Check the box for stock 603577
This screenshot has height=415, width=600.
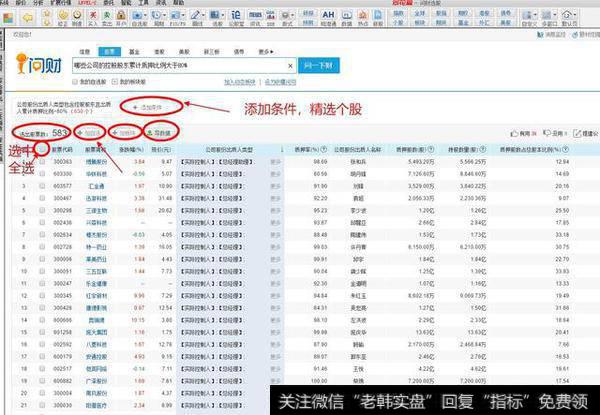(42, 186)
